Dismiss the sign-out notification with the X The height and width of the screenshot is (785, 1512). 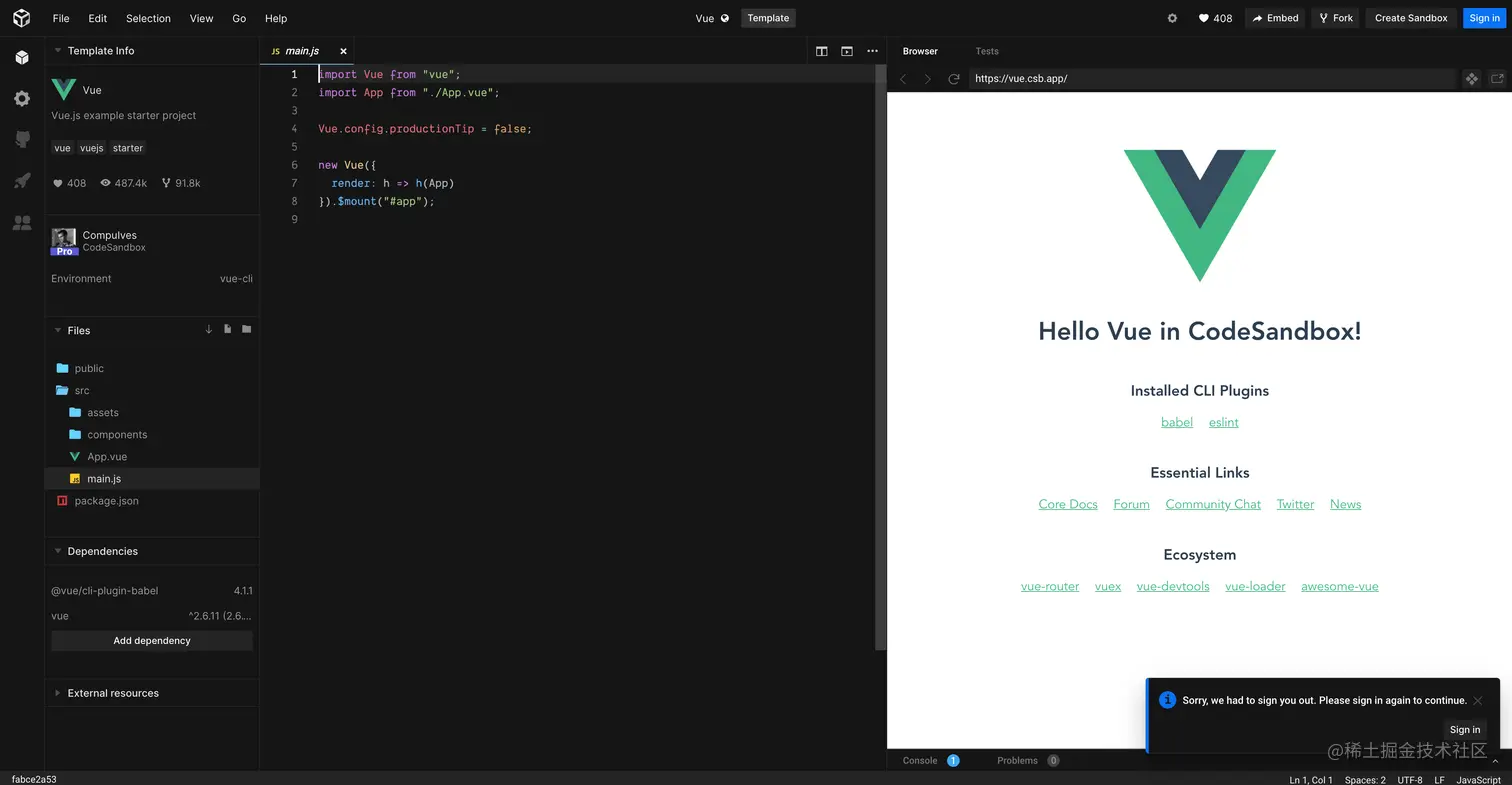coord(1478,700)
